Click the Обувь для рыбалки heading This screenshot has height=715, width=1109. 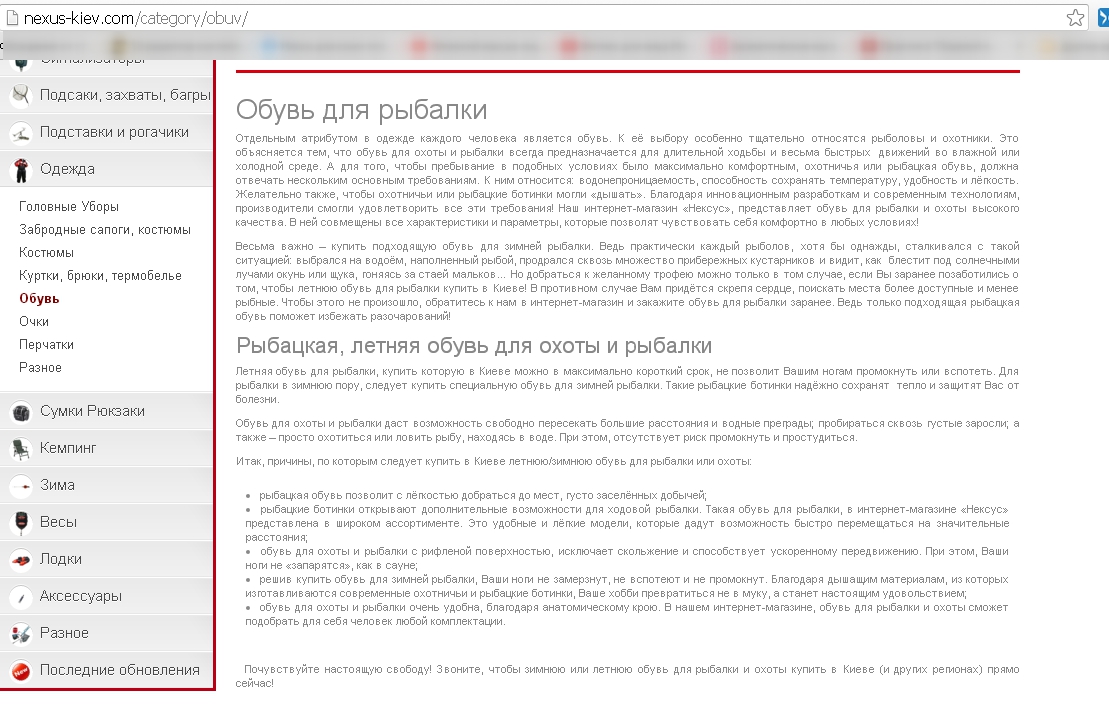pyautogui.click(x=361, y=110)
